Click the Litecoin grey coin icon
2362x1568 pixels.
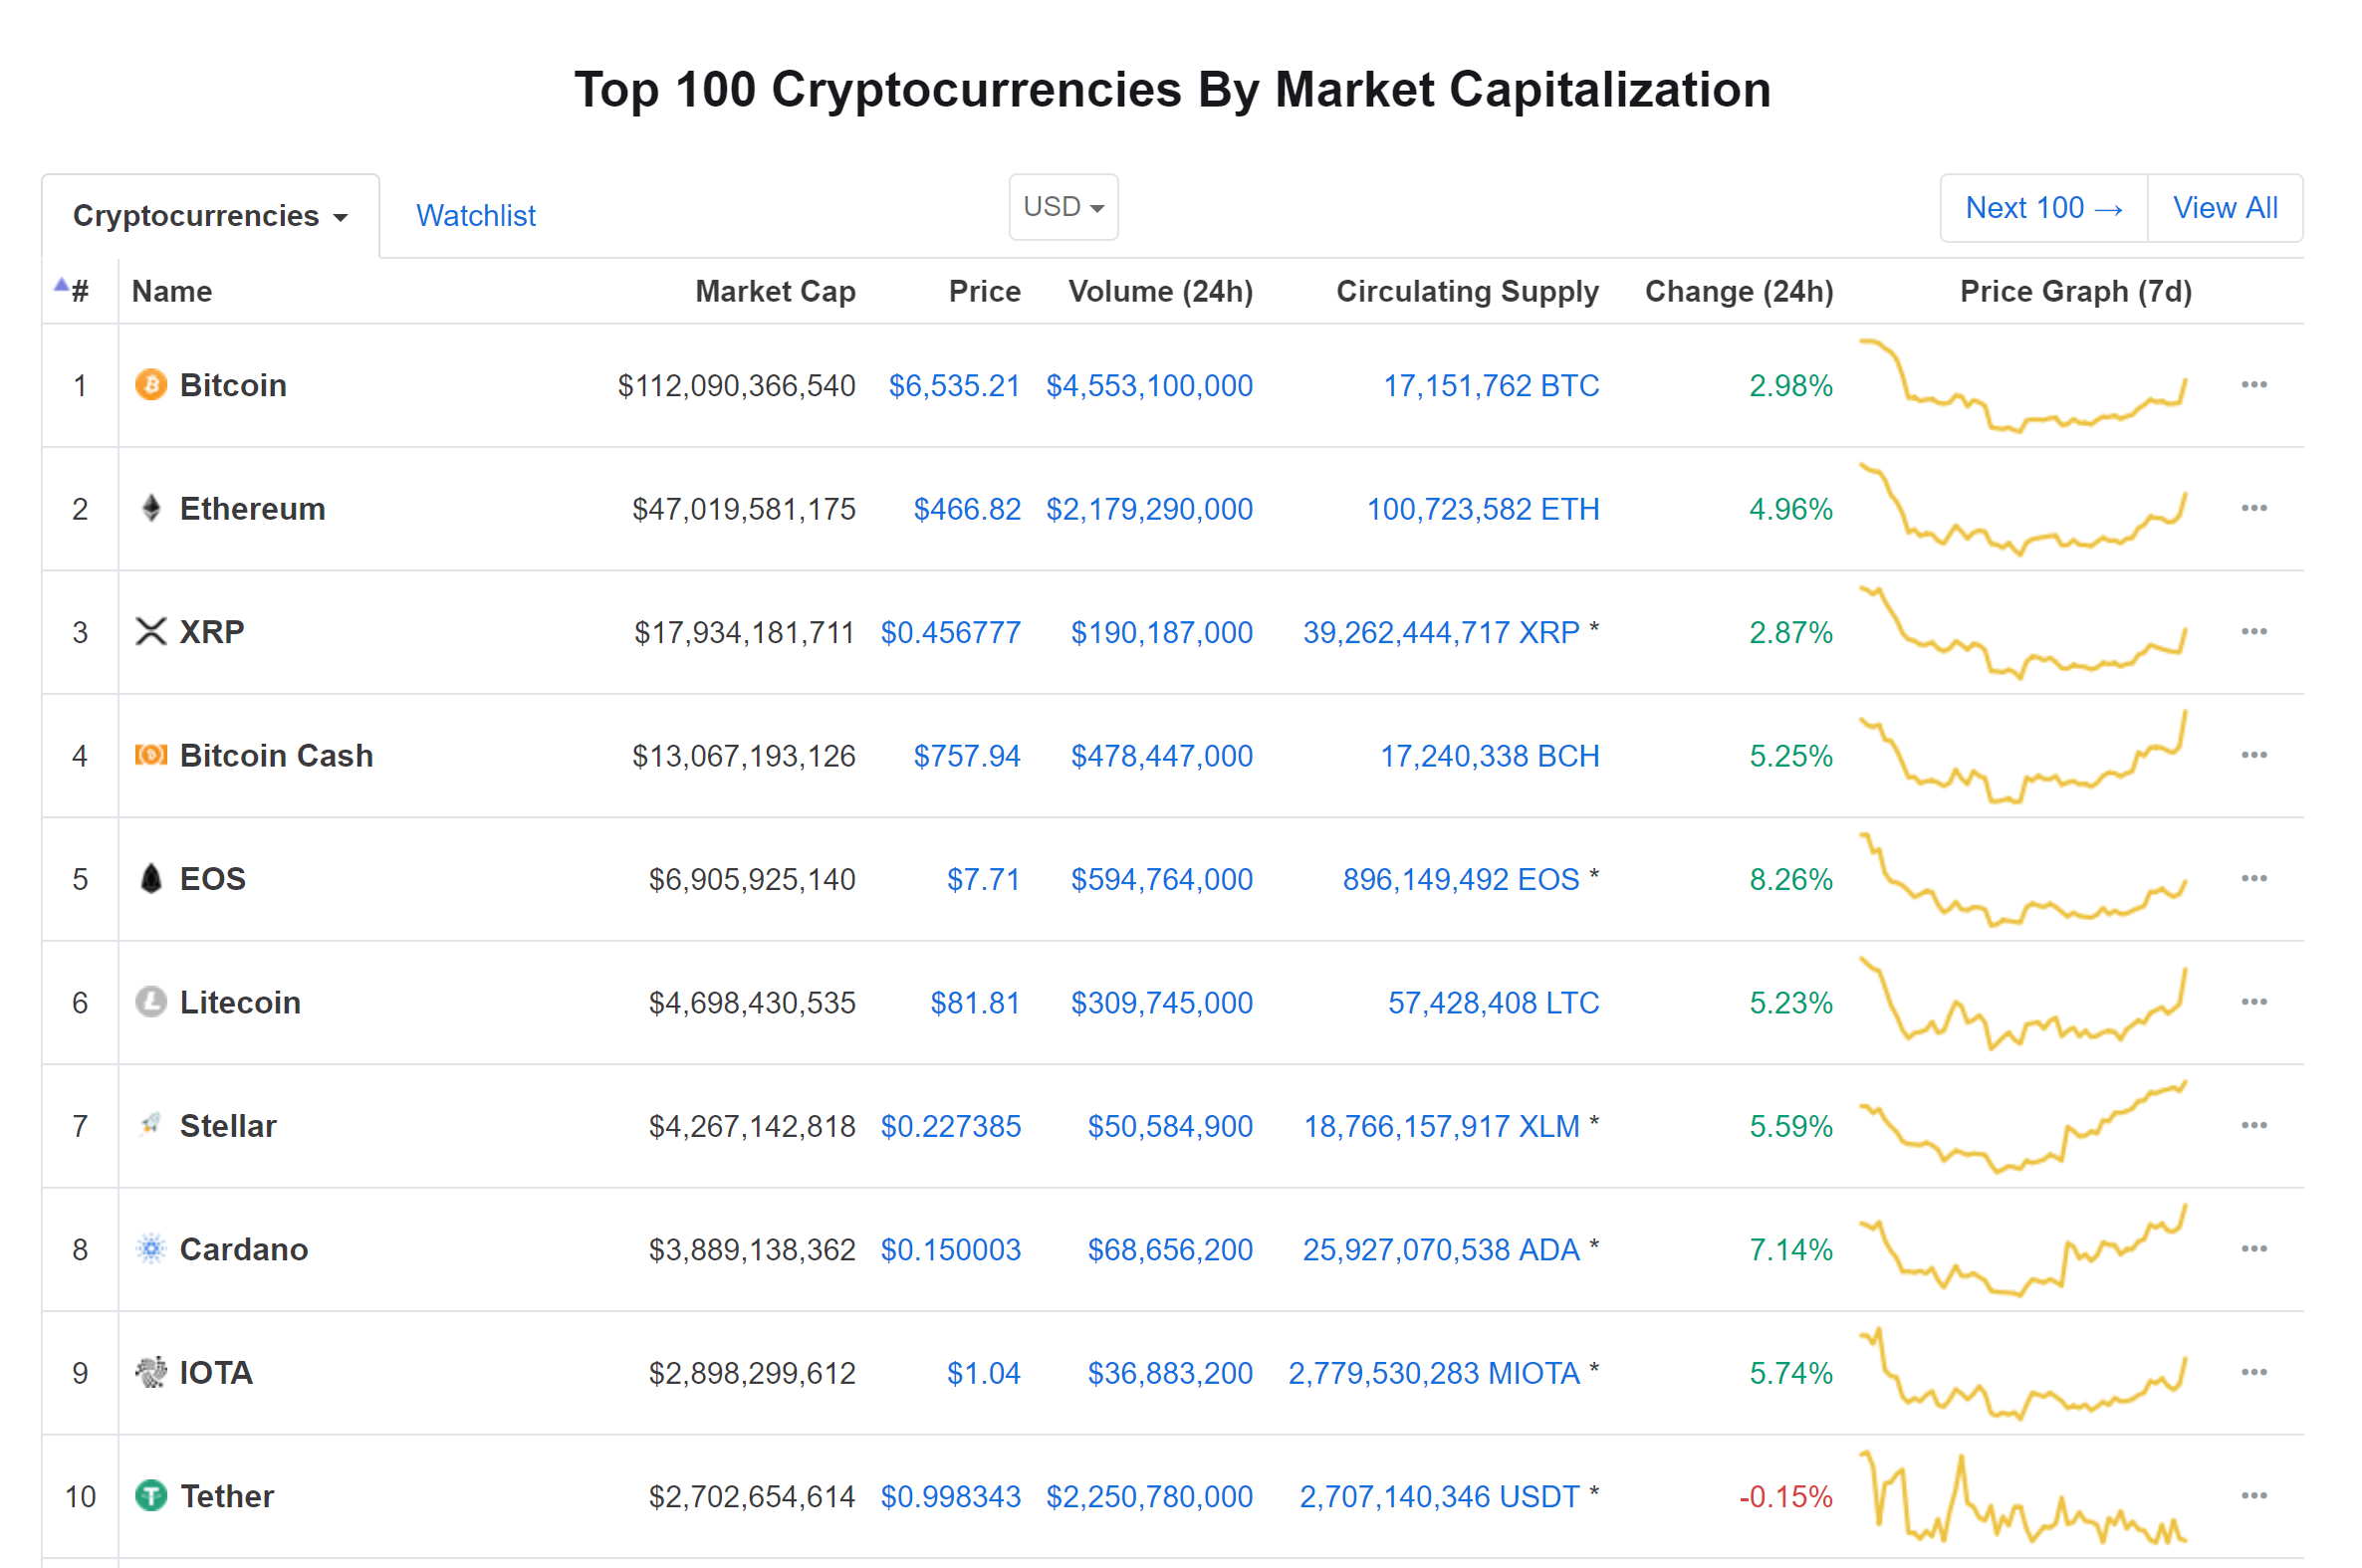coord(151,1002)
